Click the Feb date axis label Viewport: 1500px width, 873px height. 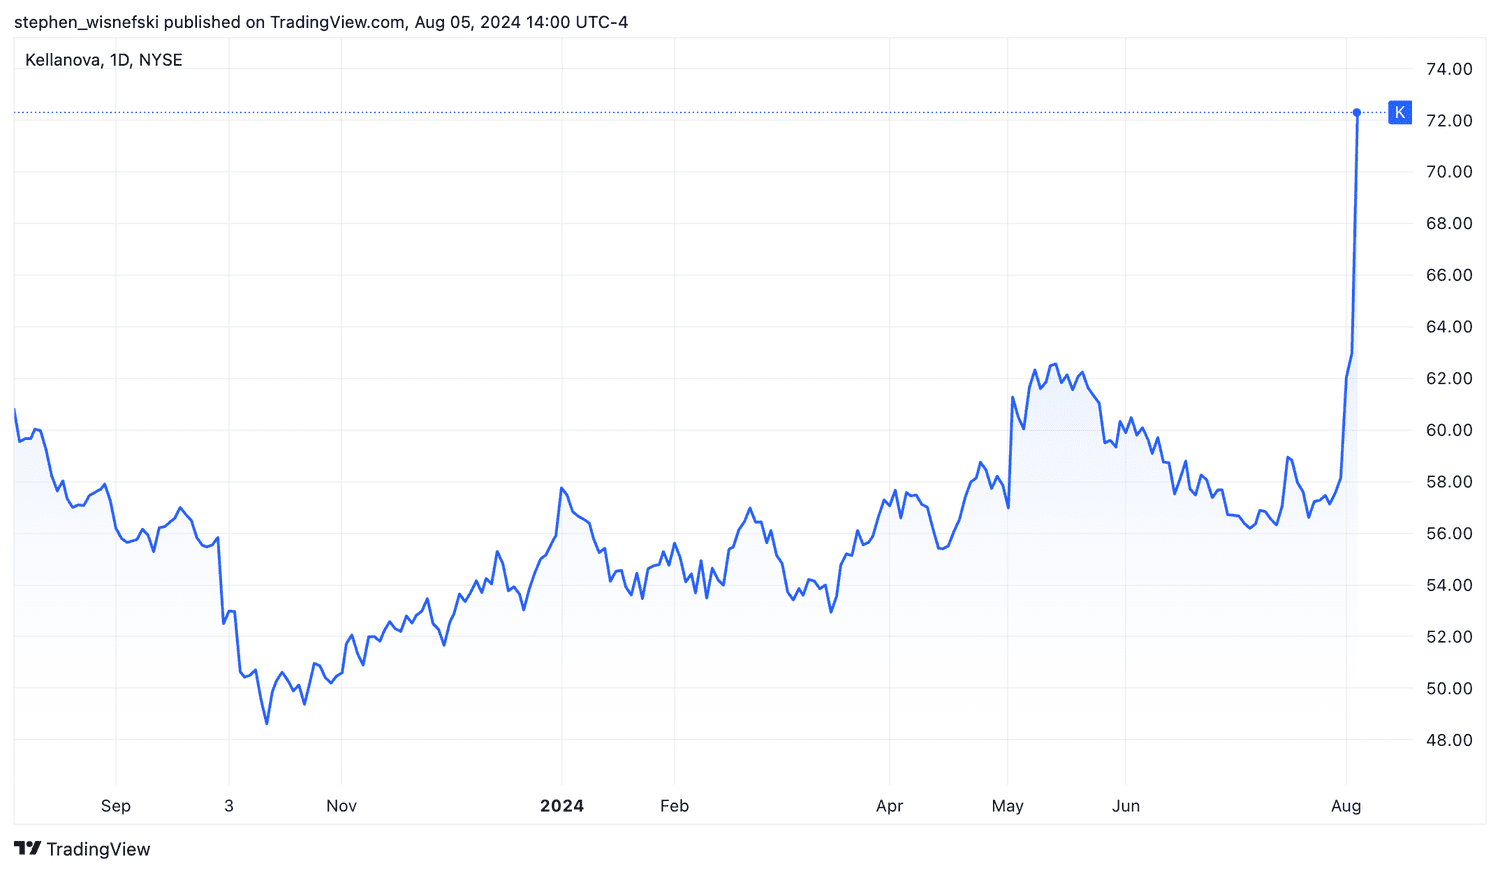[x=675, y=806]
